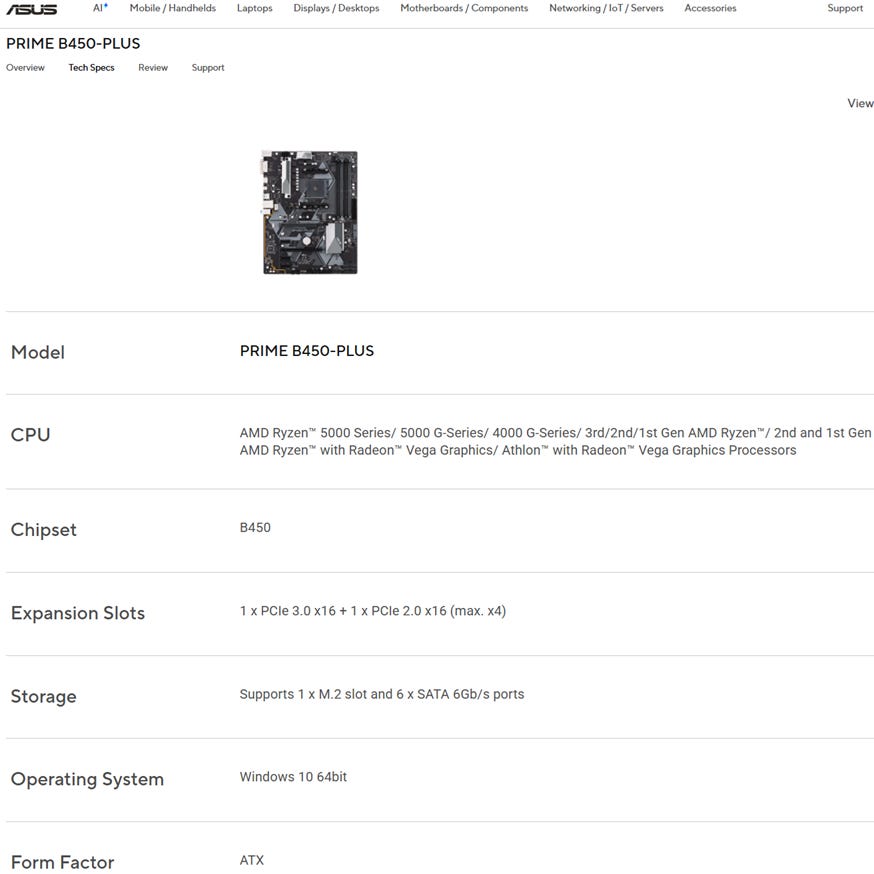Click the View link at the right edge
The height and width of the screenshot is (874, 874).
(x=860, y=103)
